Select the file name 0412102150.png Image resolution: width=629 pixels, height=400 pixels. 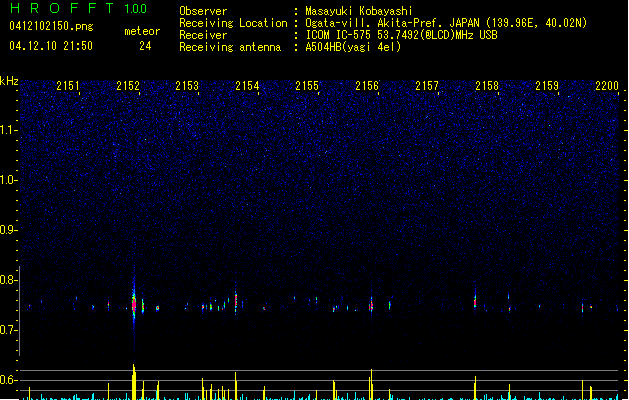[51, 27]
